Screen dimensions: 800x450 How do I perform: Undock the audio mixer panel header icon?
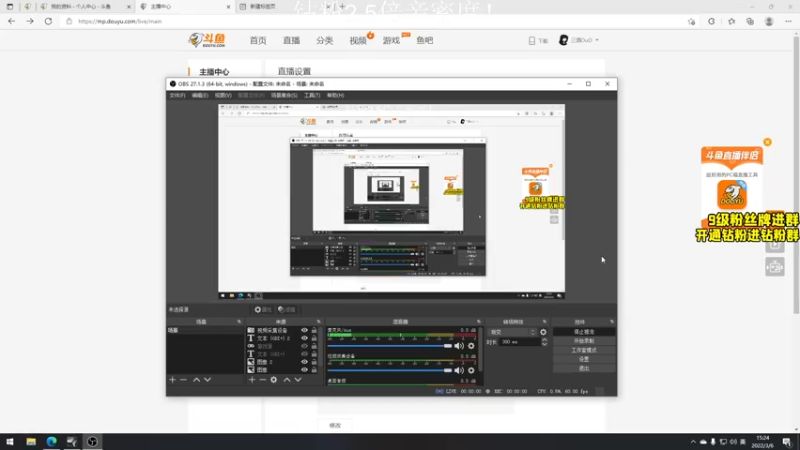pyautogui.click(x=479, y=322)
